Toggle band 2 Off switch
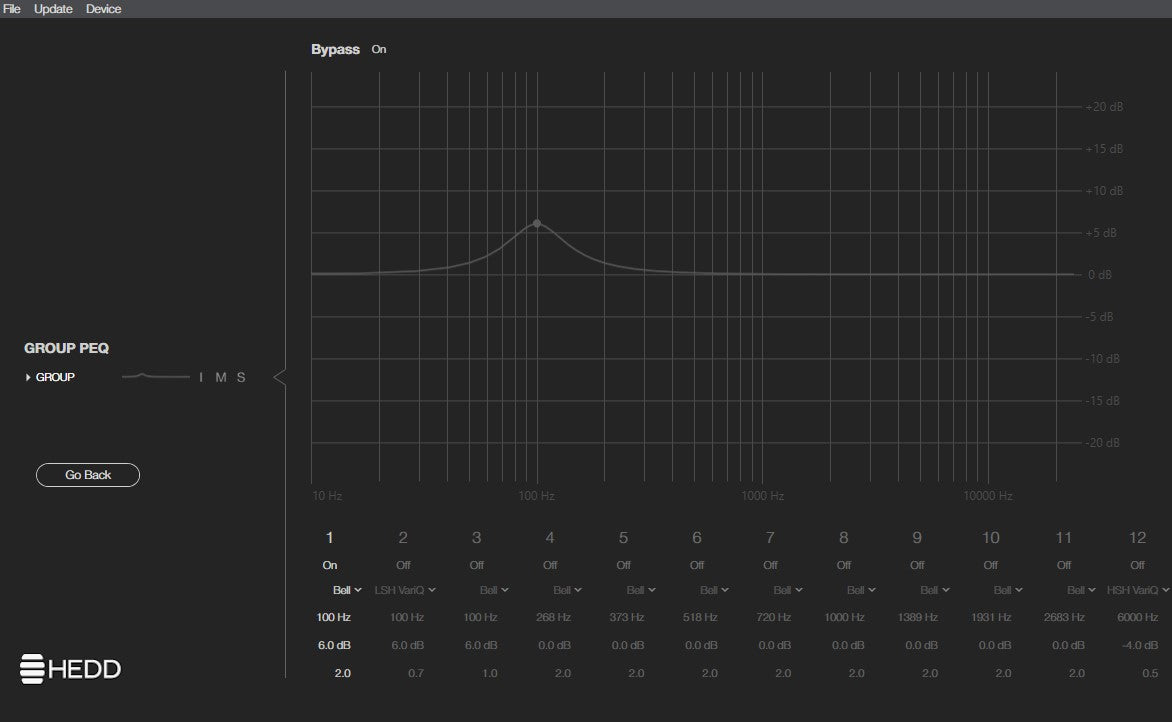The width and height of the screenshot is (1172, 722). (x=403, y=565)
